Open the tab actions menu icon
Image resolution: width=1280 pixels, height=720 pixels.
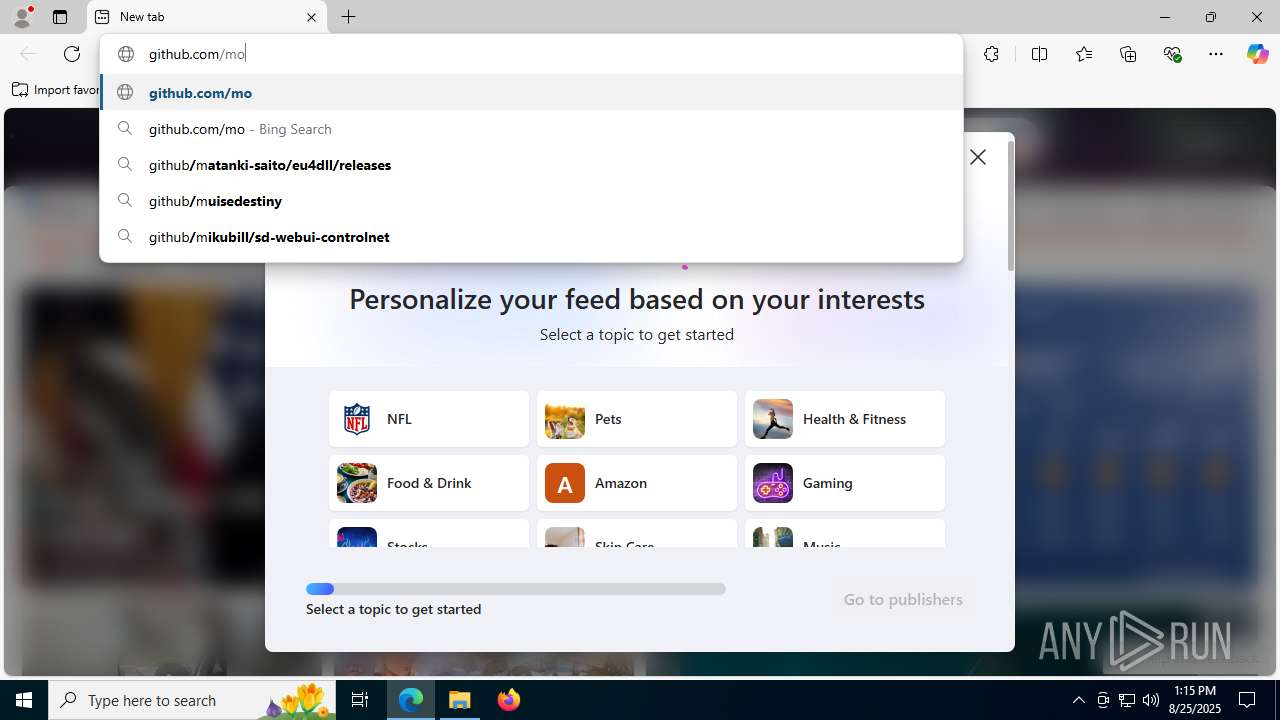60,17
